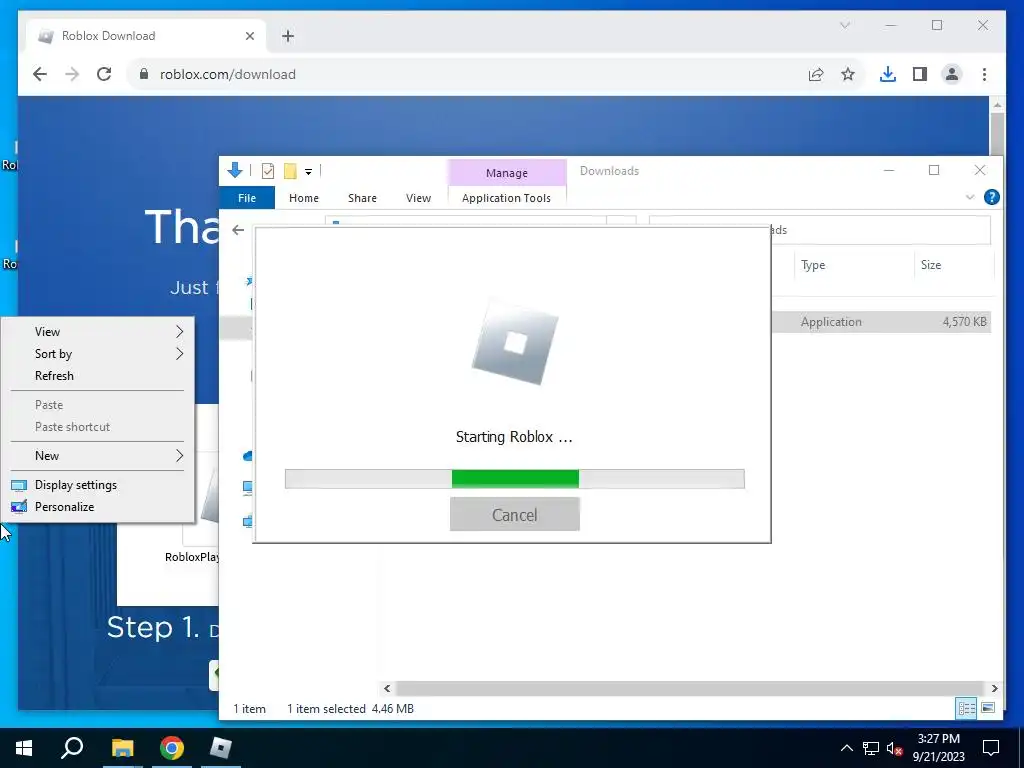This screenshot has height=768, width=1024.
Task: Open taskbar search magnifier
Action: tap(72, 748)
